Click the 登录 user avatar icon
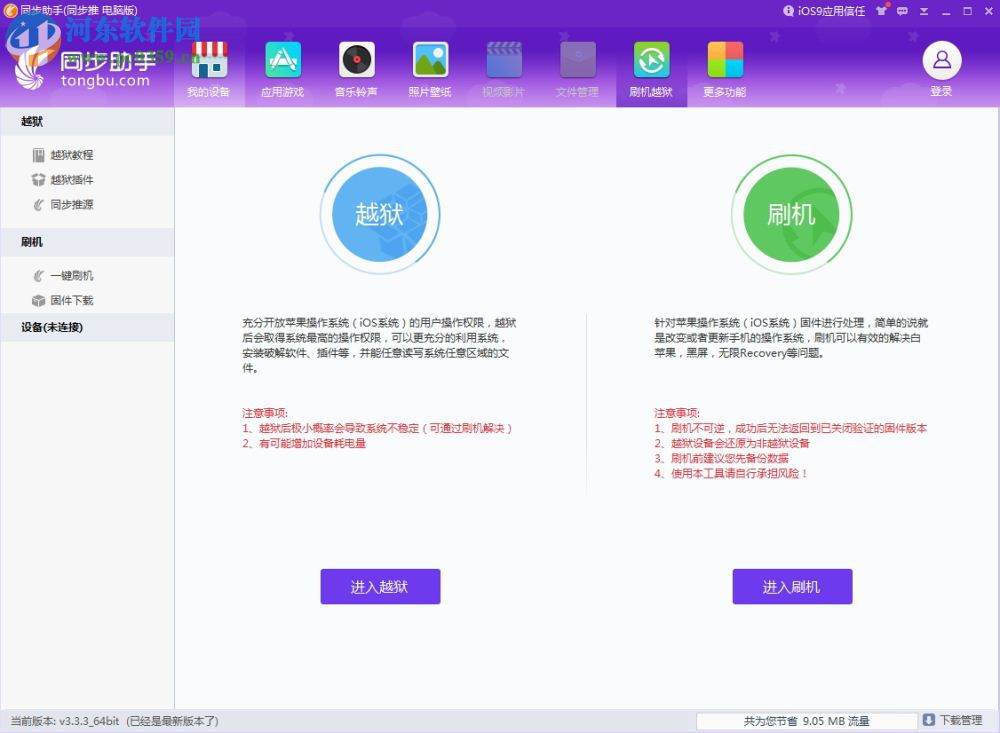 click(942, 60)
